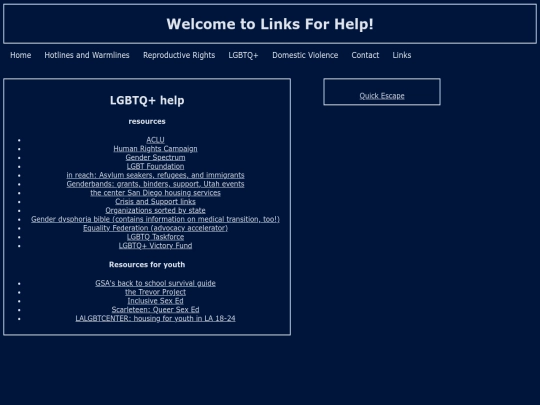Screen dimensions: 540x405
Task: Open the Links nav item
Action: point(402,55)
